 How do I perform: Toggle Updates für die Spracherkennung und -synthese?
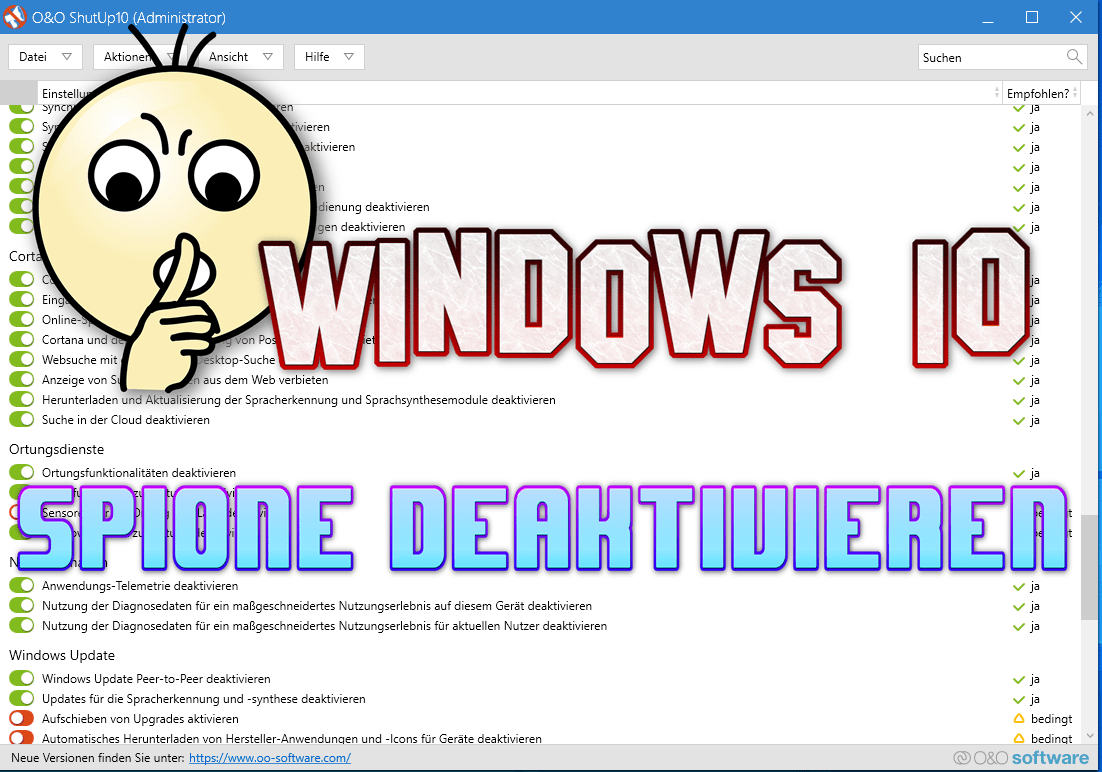22,698
